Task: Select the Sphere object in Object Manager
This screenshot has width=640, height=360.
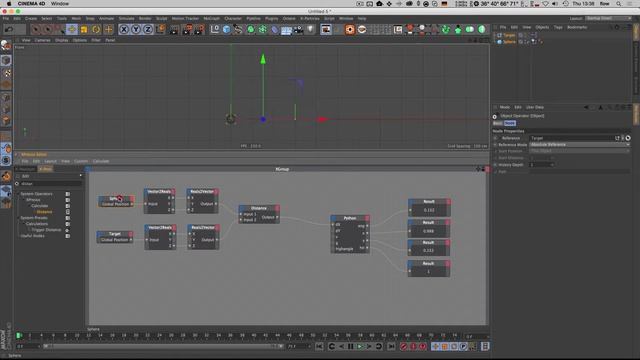Action: pos(509,42)
